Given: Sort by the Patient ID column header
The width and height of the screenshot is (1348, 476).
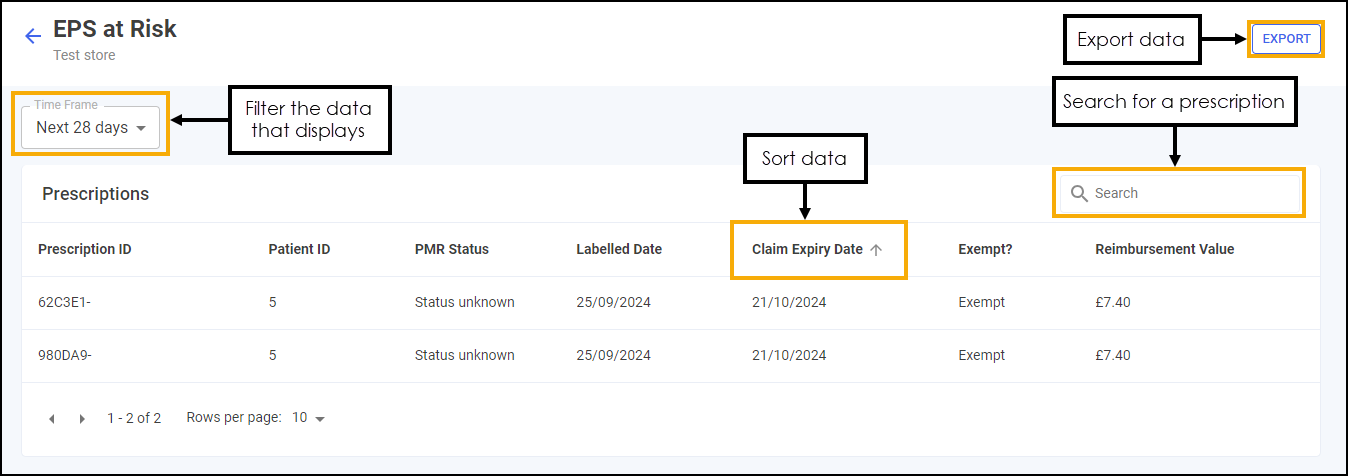Looking at the screenshot, I should [x=299, y=249].
